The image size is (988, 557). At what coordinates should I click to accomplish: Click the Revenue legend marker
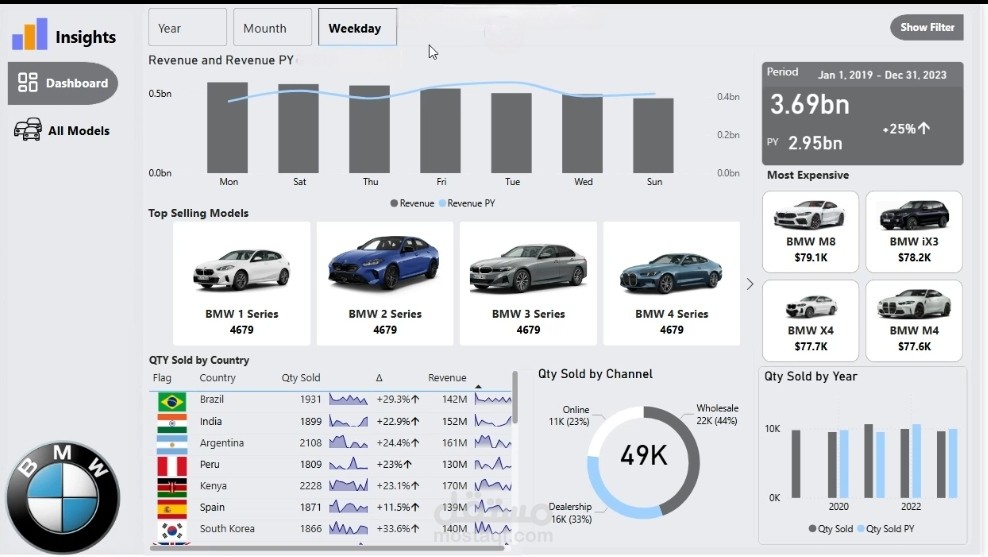click(x=394, y=204)
